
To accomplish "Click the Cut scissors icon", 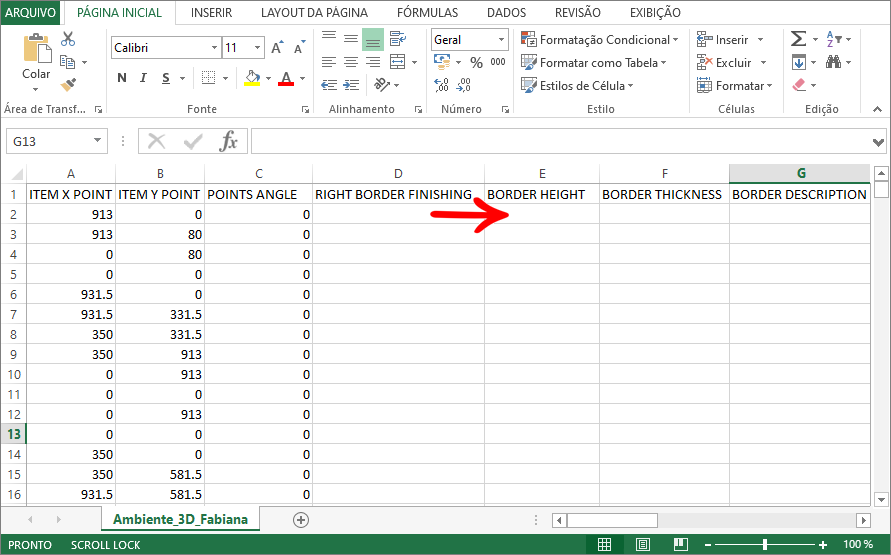I will [68, 39].
